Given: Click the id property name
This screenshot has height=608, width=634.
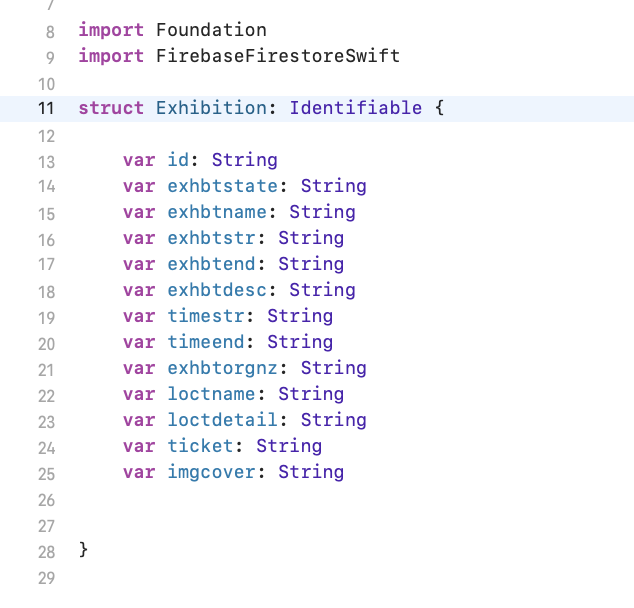Looking at the screenshot, I should pyautogui.click(x=178, y=160).
